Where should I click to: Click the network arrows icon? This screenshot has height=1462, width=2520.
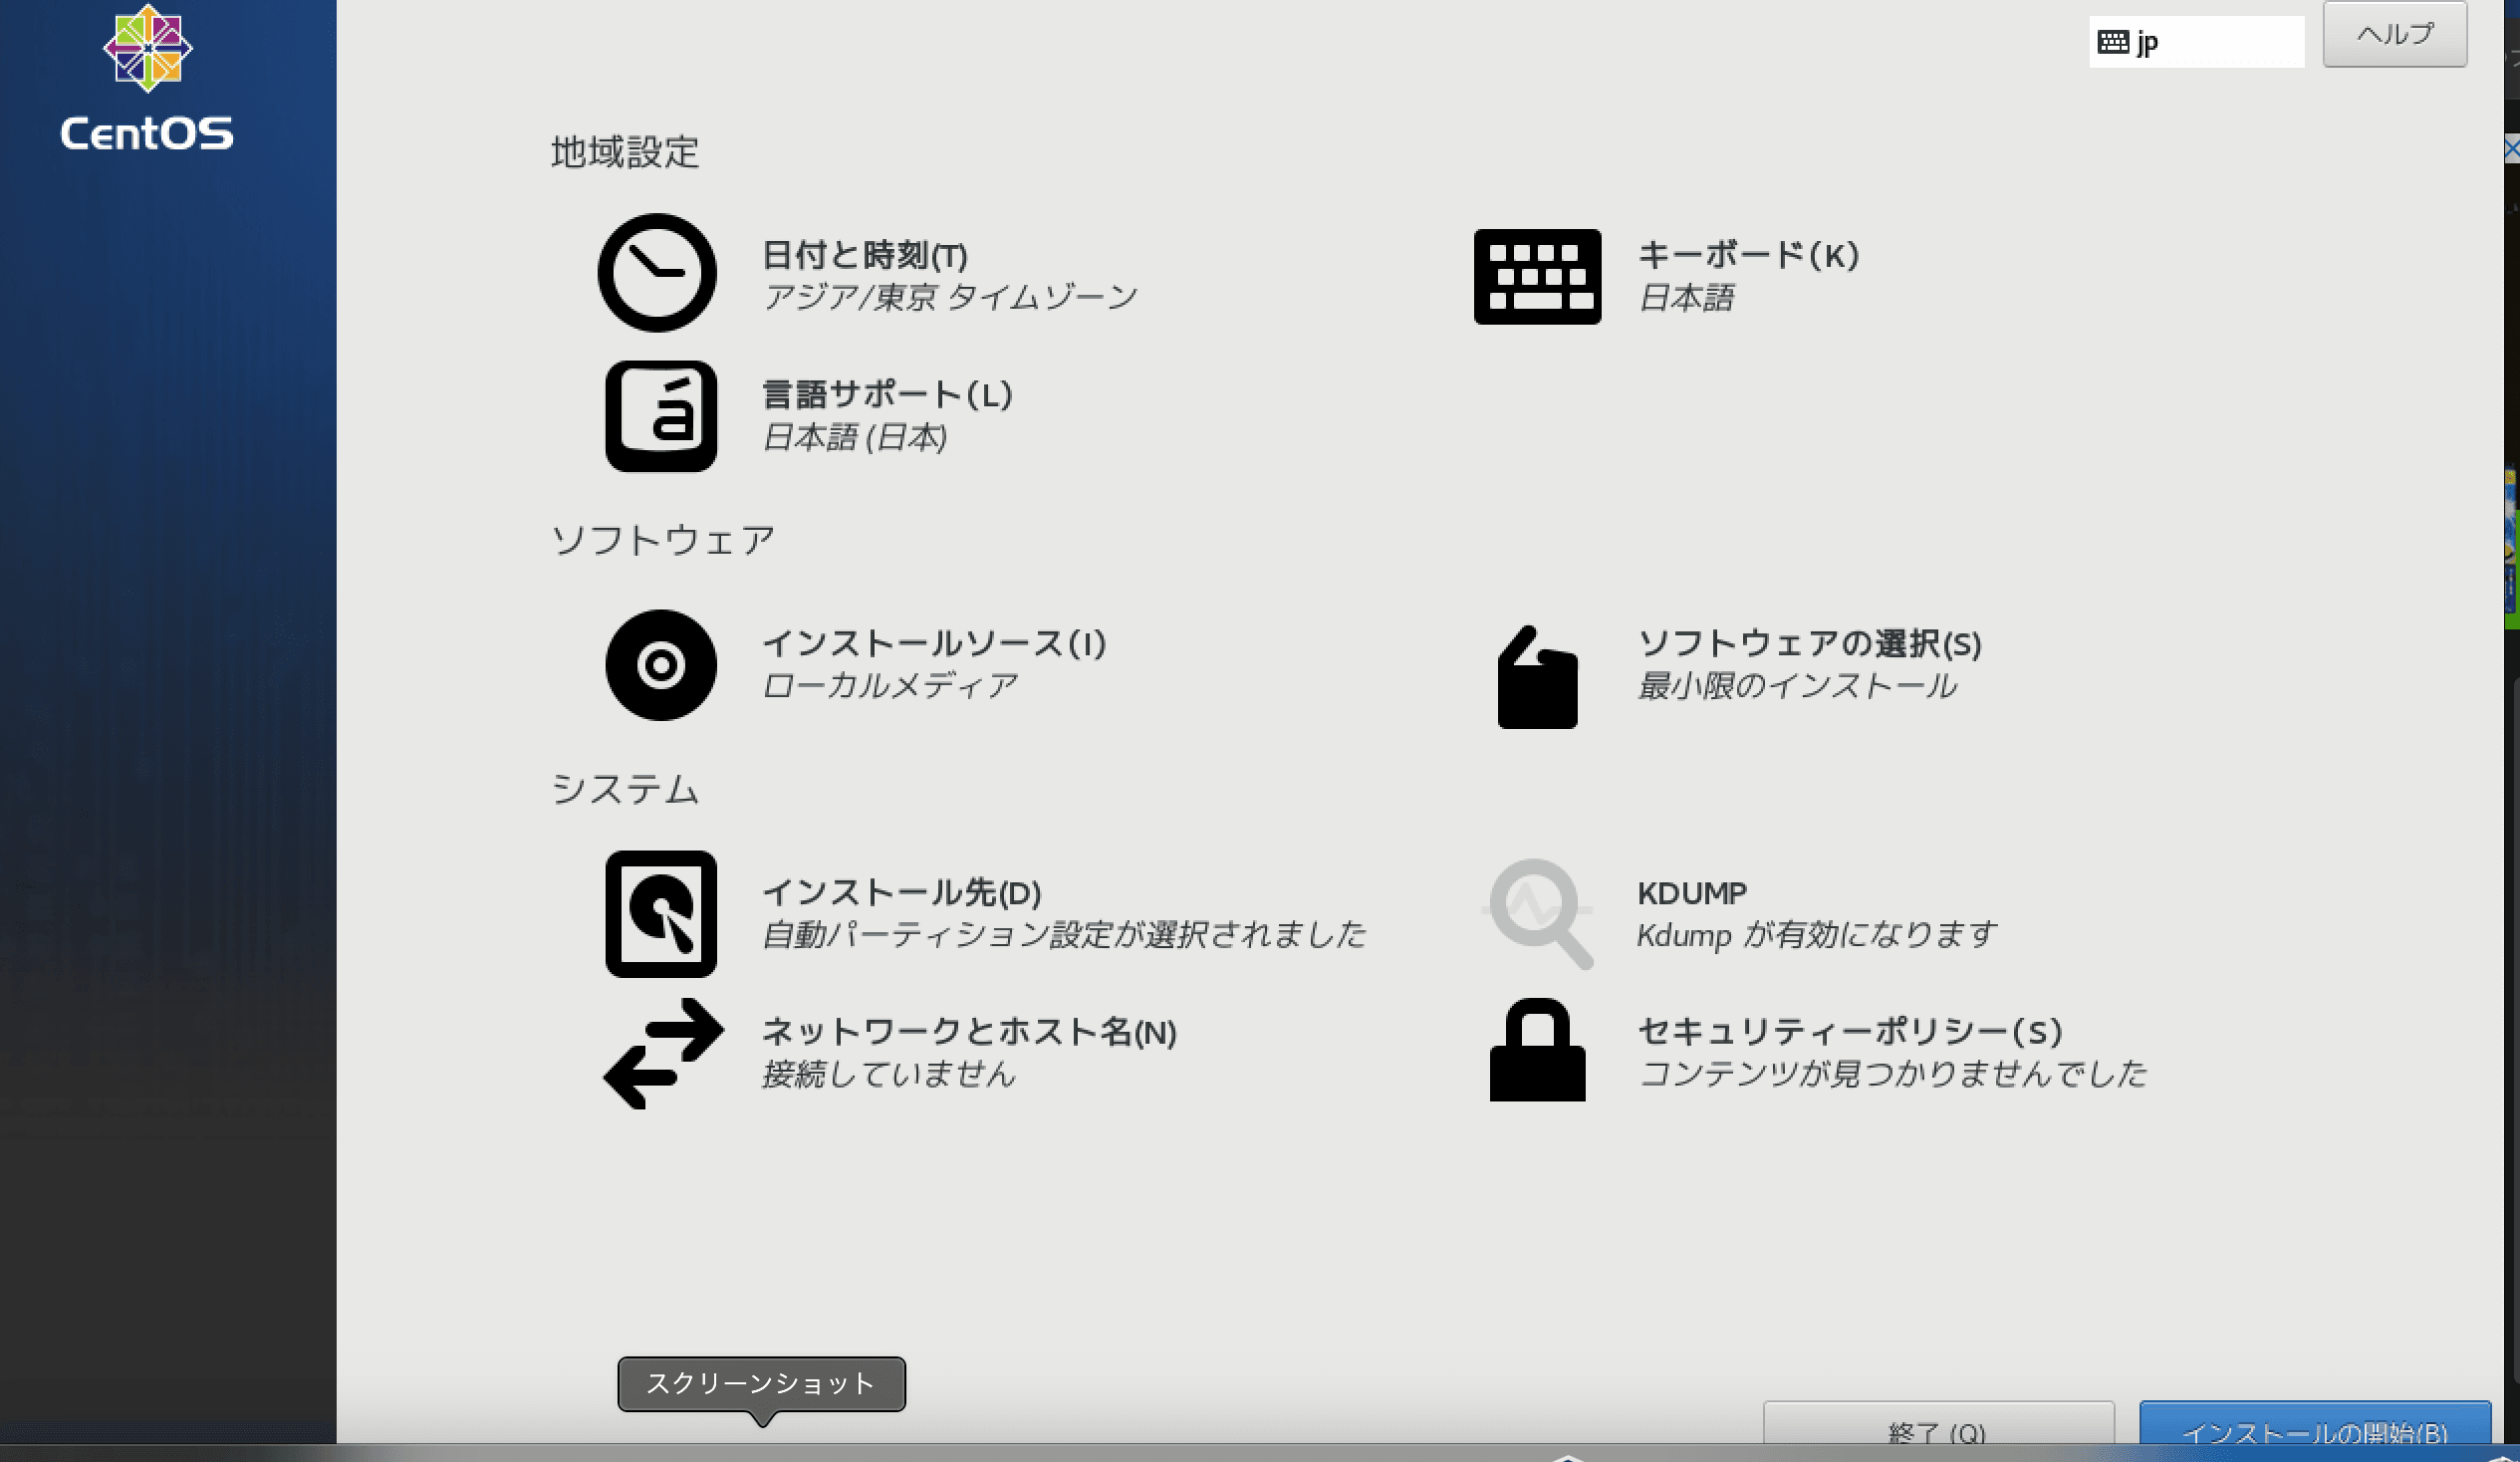[x=663, y=1053]
